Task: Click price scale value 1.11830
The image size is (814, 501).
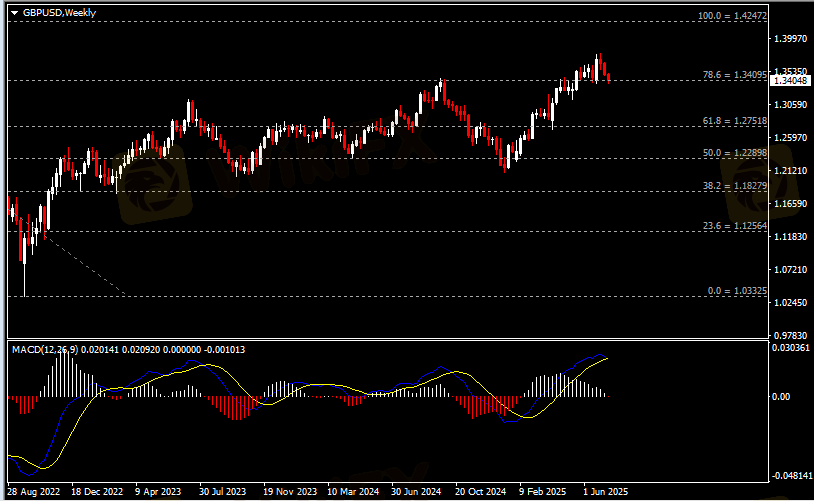Action: tap(791, 236)
